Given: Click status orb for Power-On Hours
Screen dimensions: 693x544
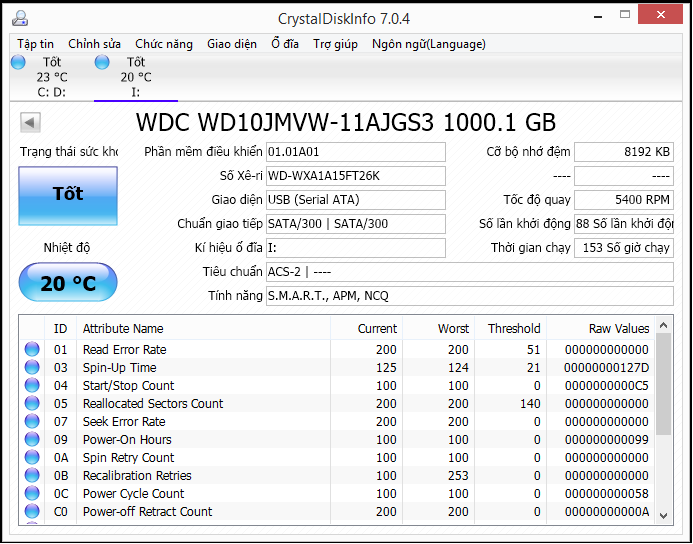Looking at the screenshot, I should tap(32, 440).
